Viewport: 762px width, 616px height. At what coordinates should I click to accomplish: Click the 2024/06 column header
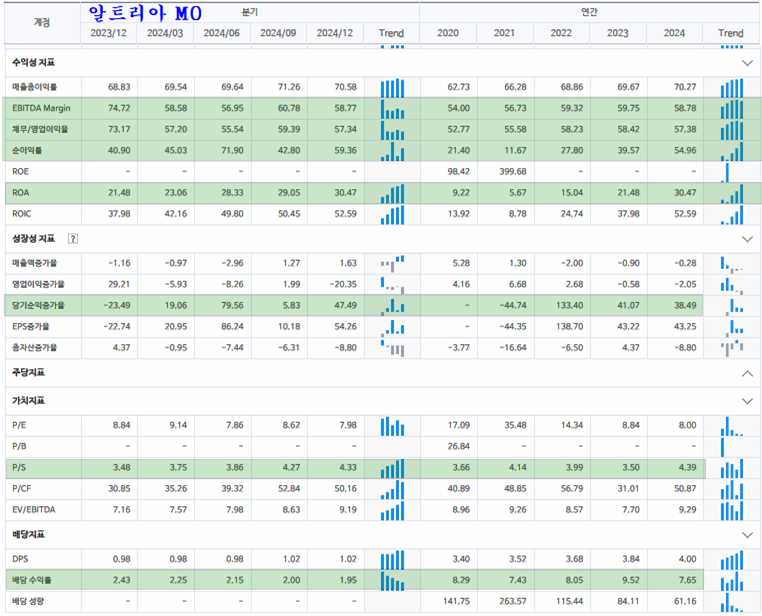point(222,33)
